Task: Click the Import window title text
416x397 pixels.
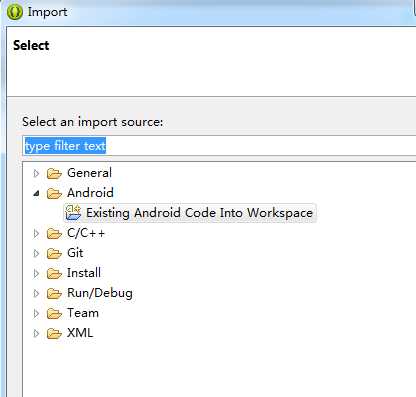Action: (47, 12)
